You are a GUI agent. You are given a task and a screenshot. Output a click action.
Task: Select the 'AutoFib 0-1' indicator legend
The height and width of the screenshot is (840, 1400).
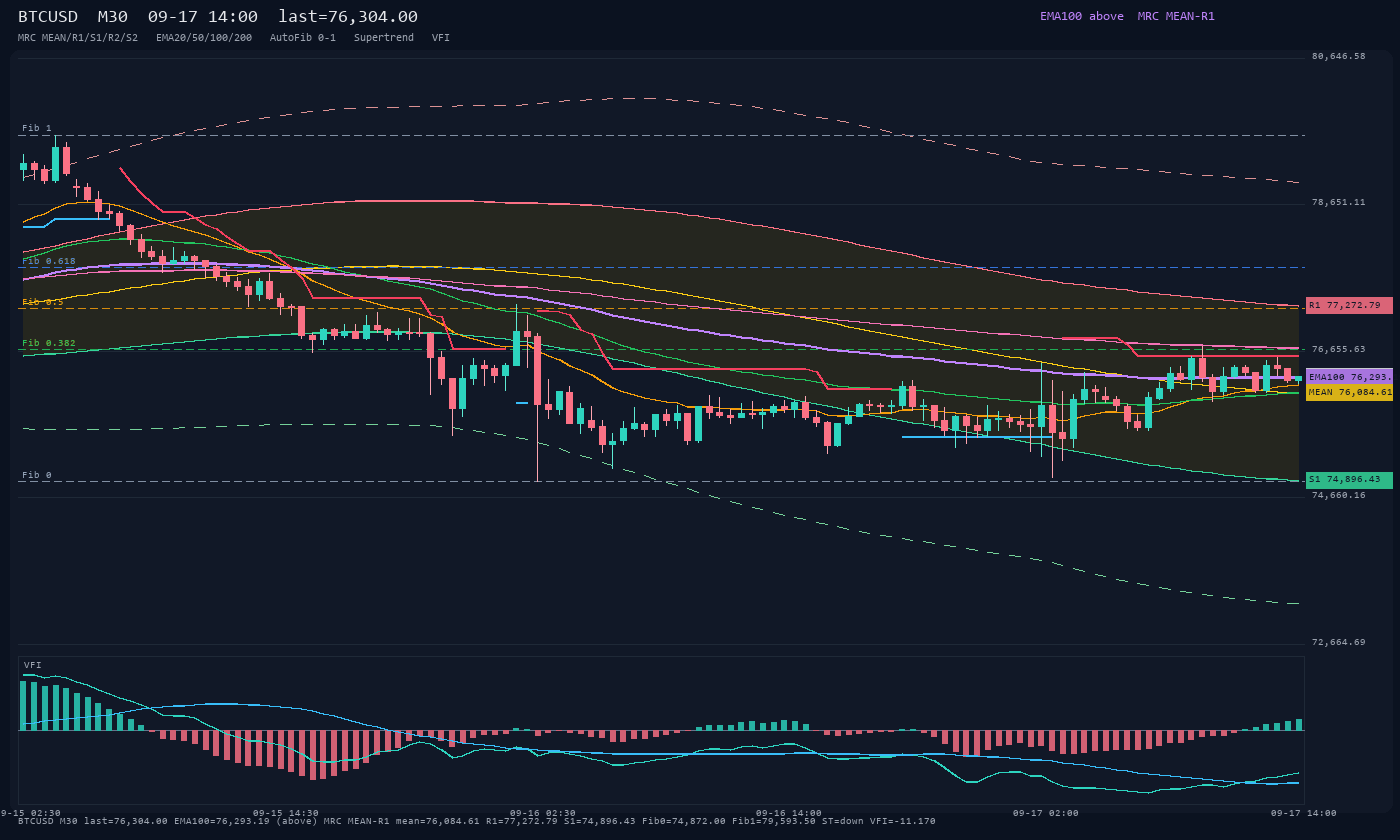coord(303,37)
